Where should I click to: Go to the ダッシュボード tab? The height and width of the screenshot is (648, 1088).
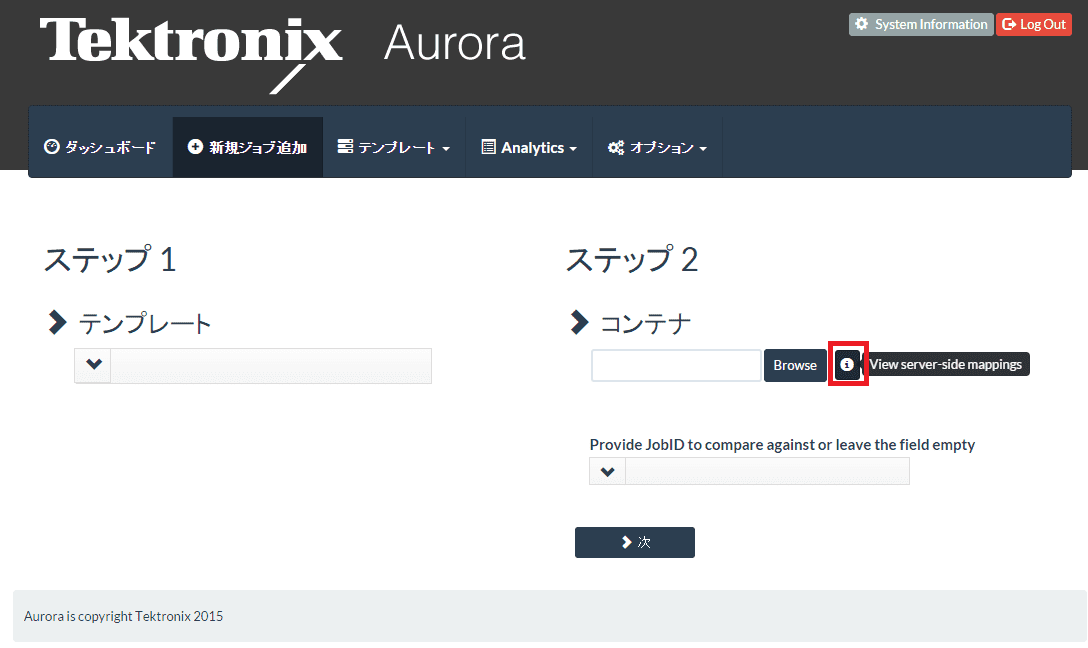[100, 147]
